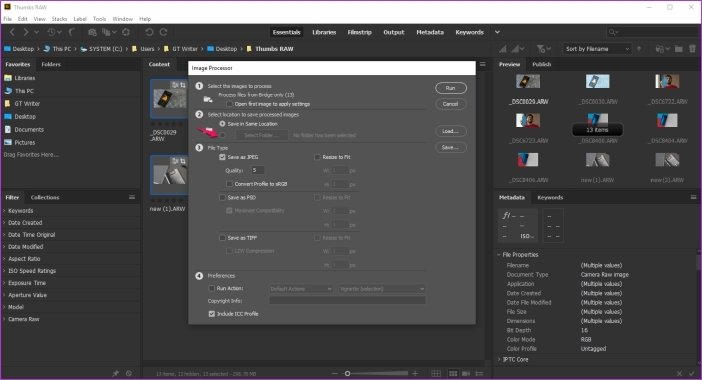Viewport: 702px width, 380px height.
Task: Create a new folder icon
Action: point(679,49)
